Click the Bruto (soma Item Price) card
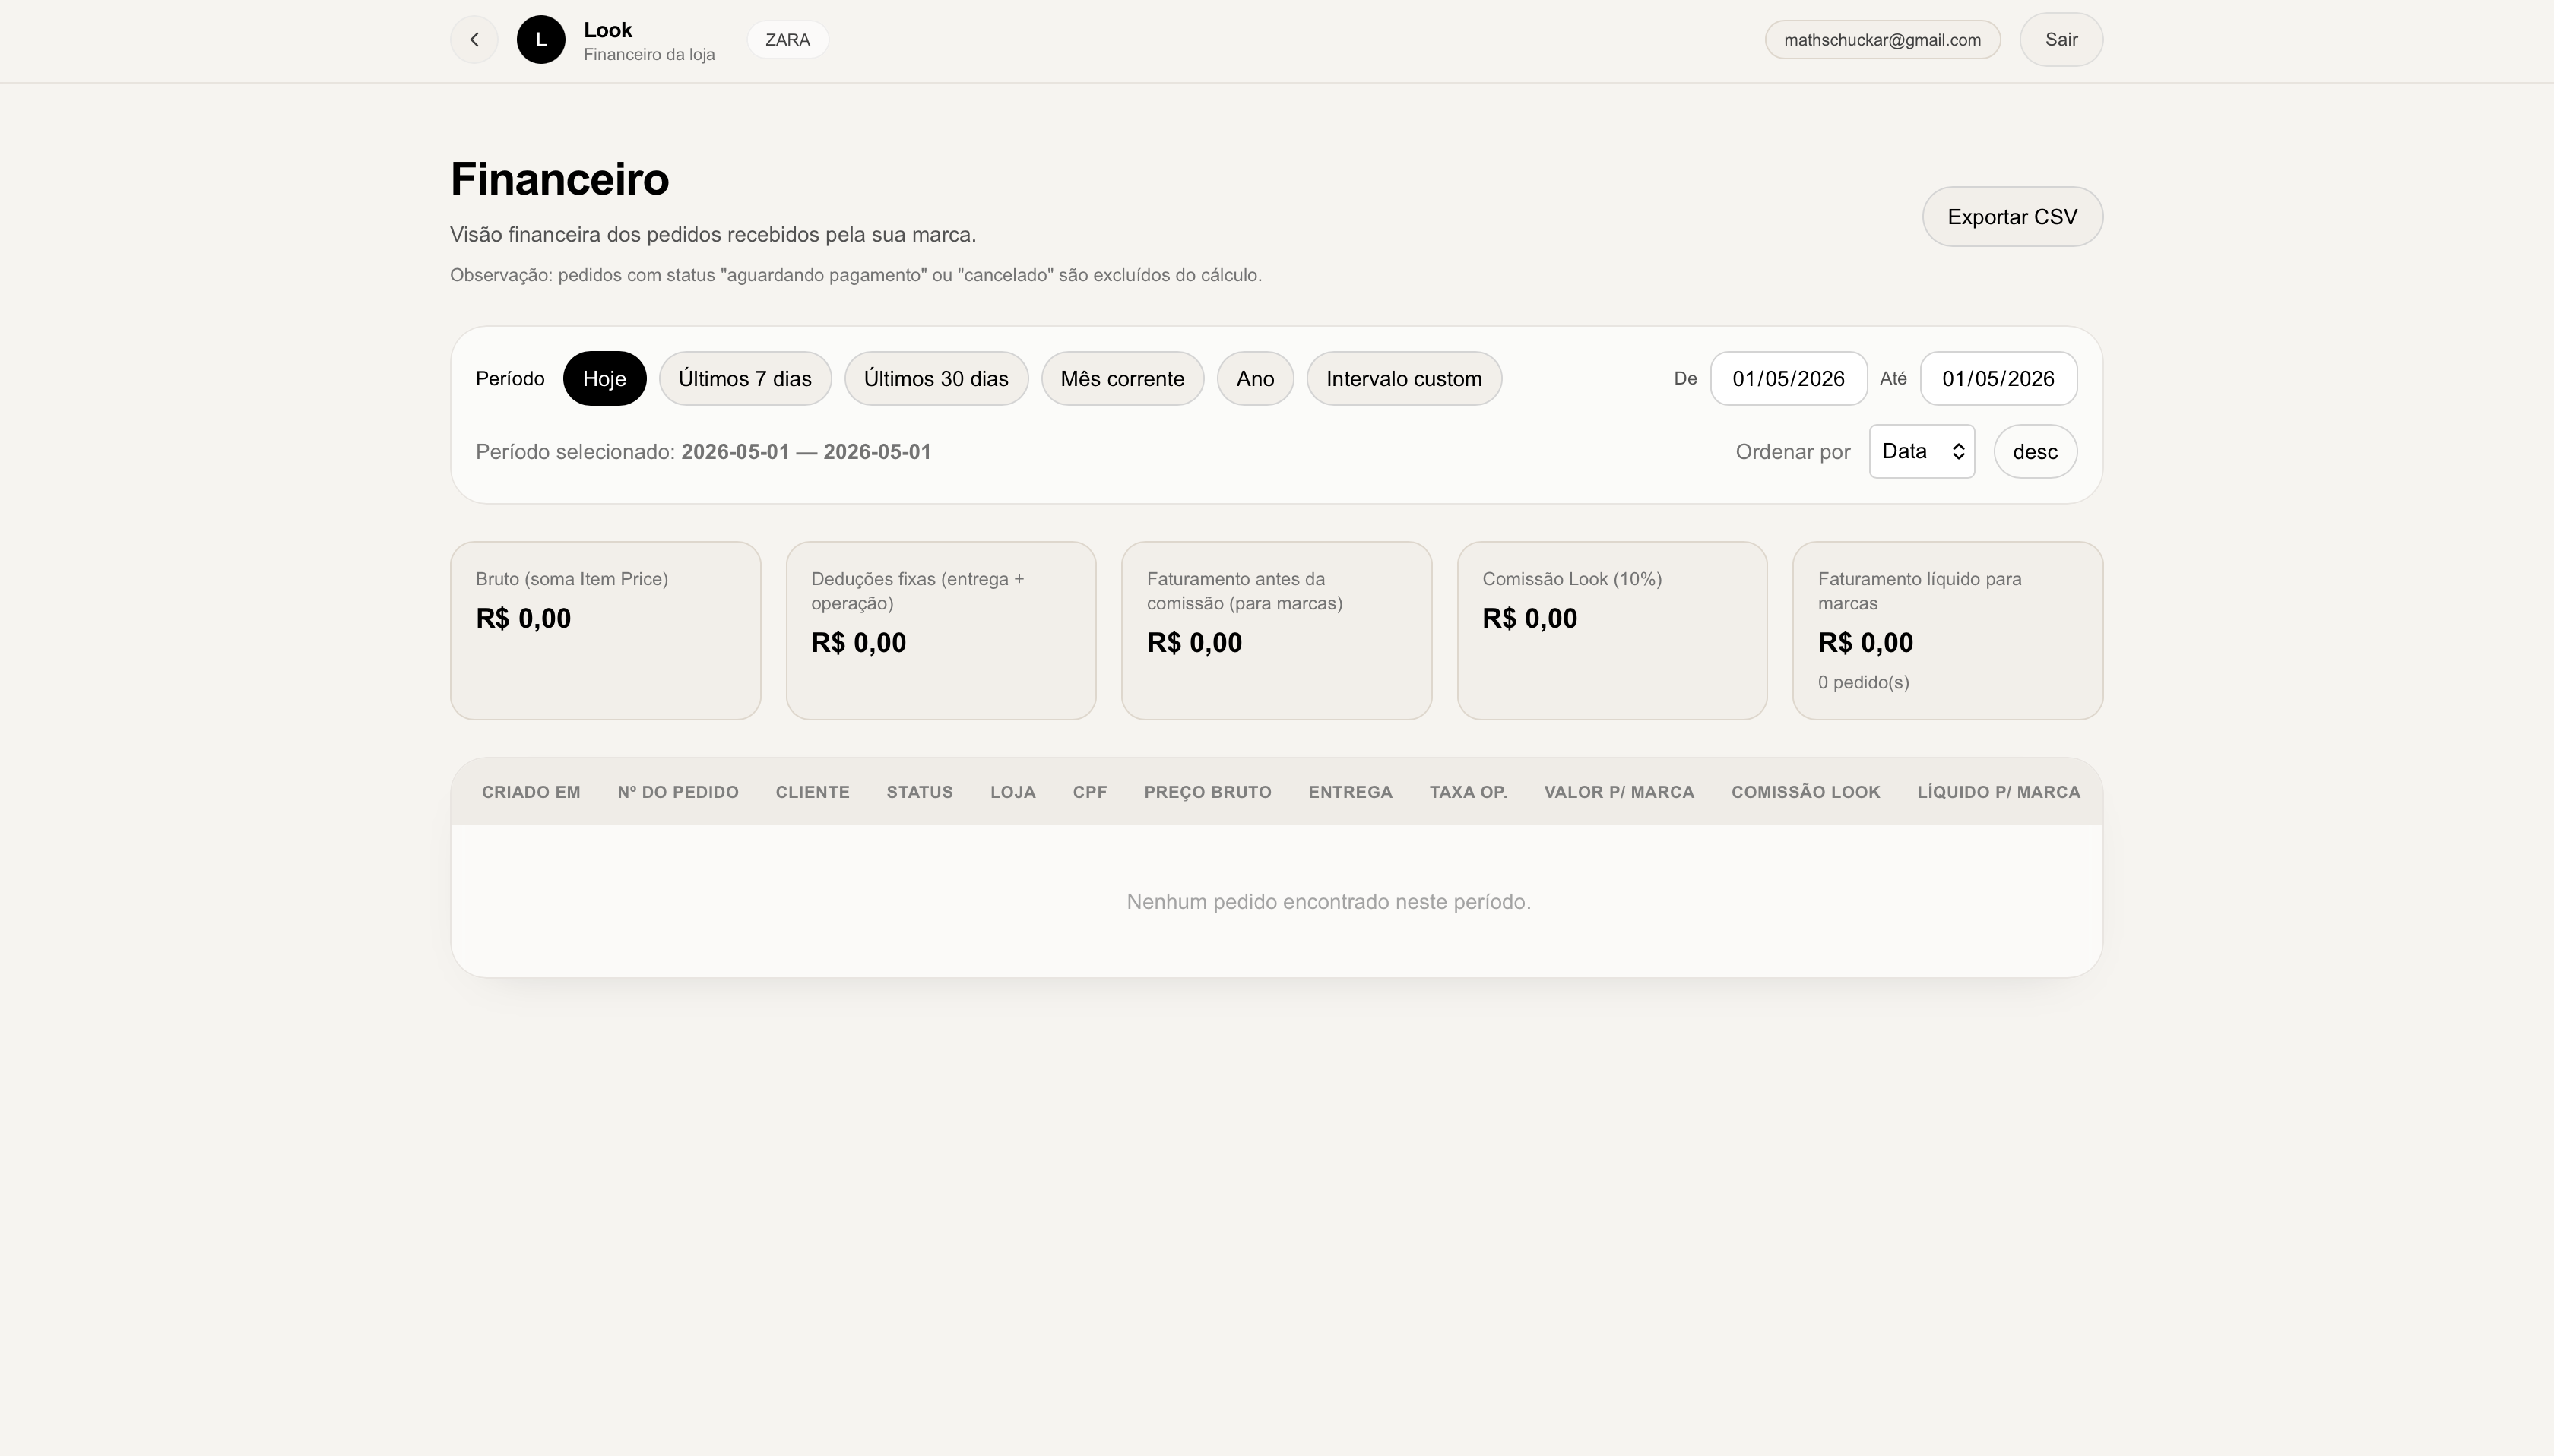2554x1456 pixels. (x=605, y=631)
